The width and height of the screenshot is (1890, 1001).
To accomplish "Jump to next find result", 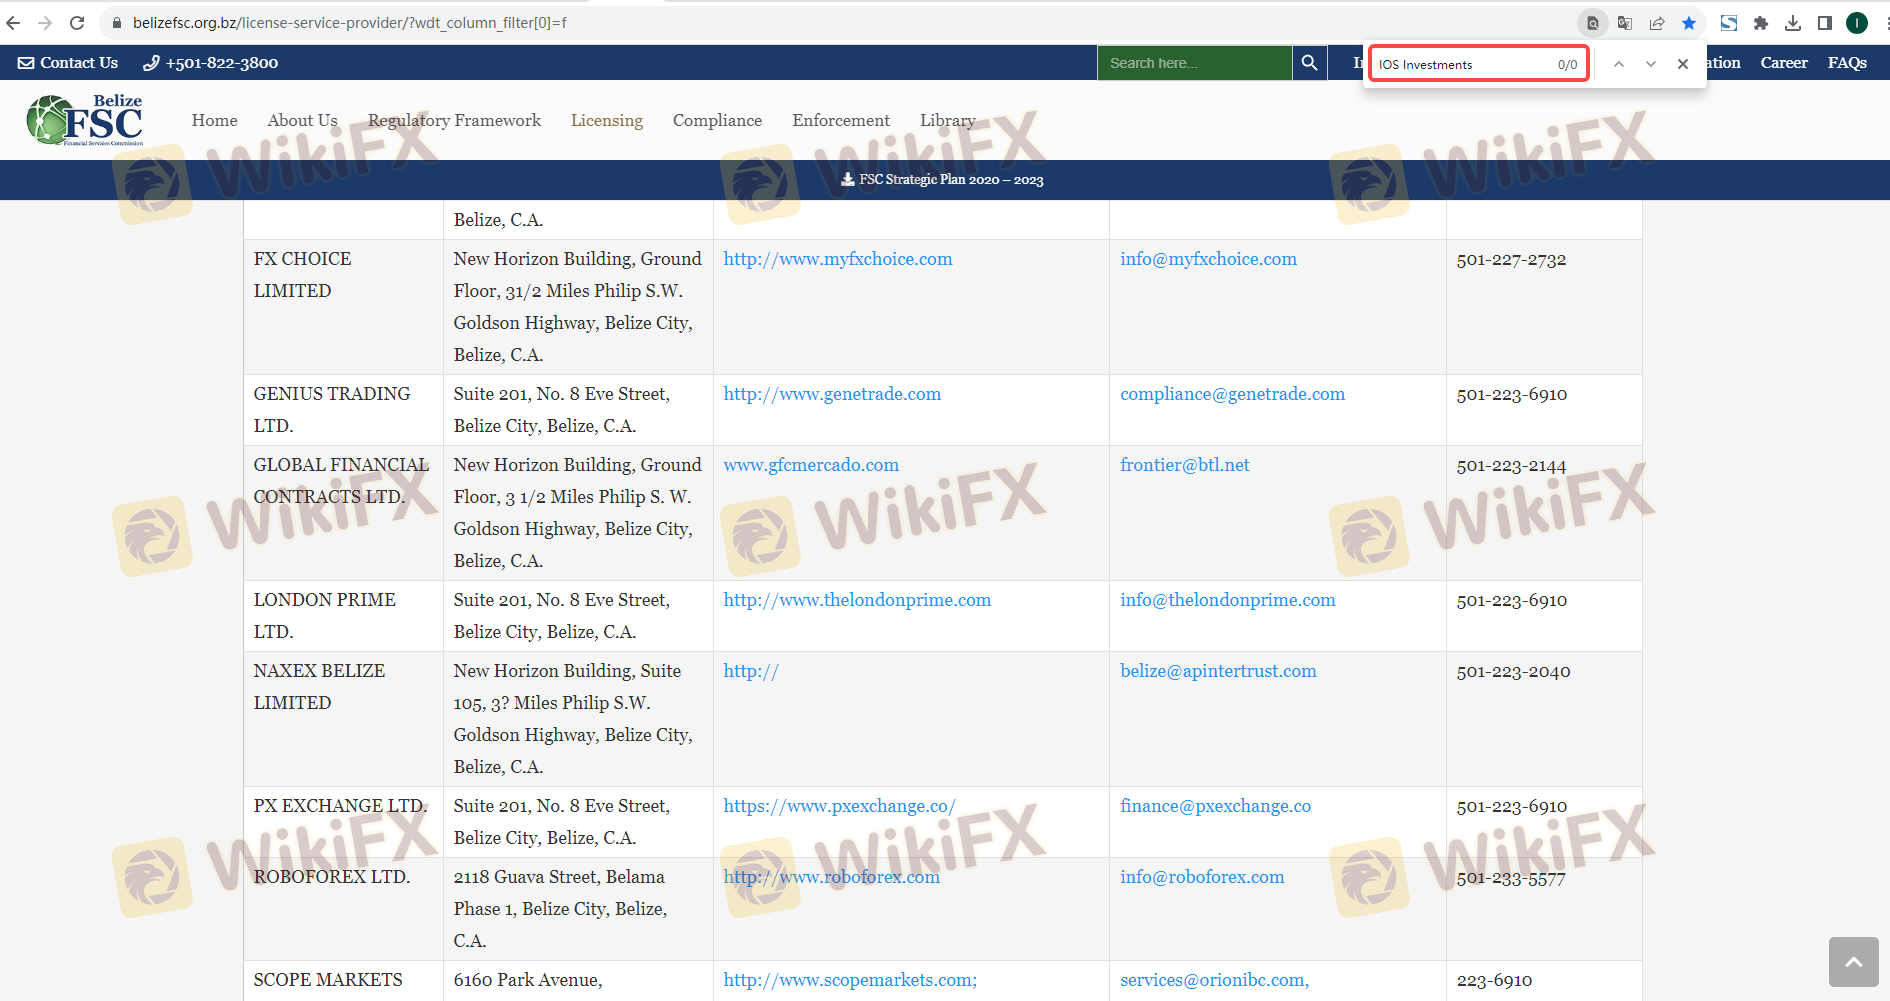I will (x=1651, y=64).
